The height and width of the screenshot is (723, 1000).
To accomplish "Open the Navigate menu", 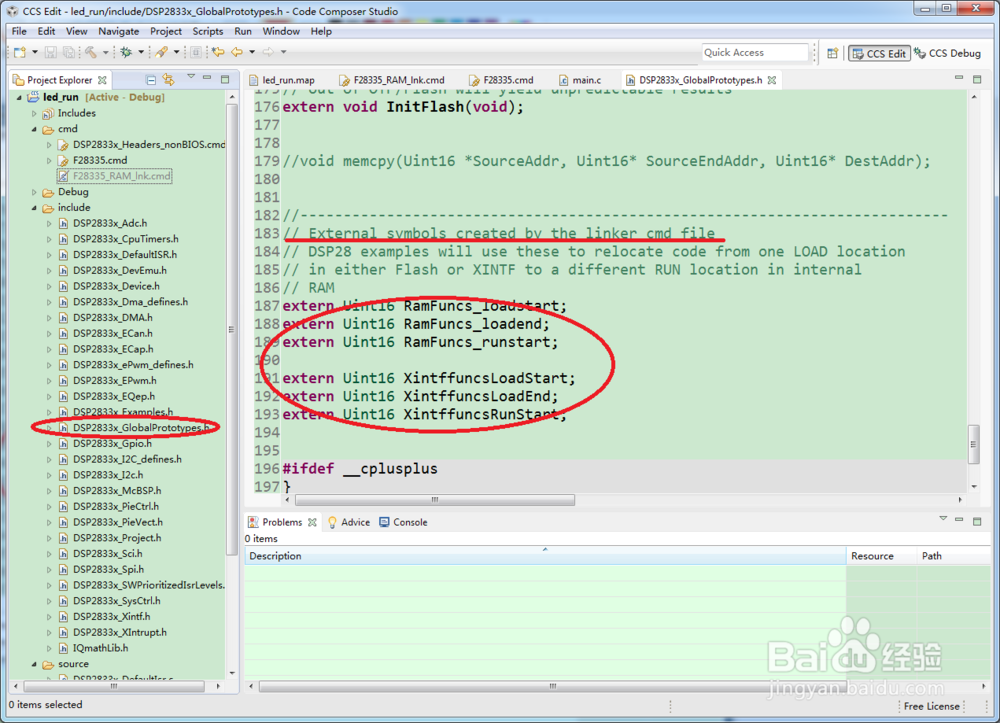I will click(x=119, y=31).
